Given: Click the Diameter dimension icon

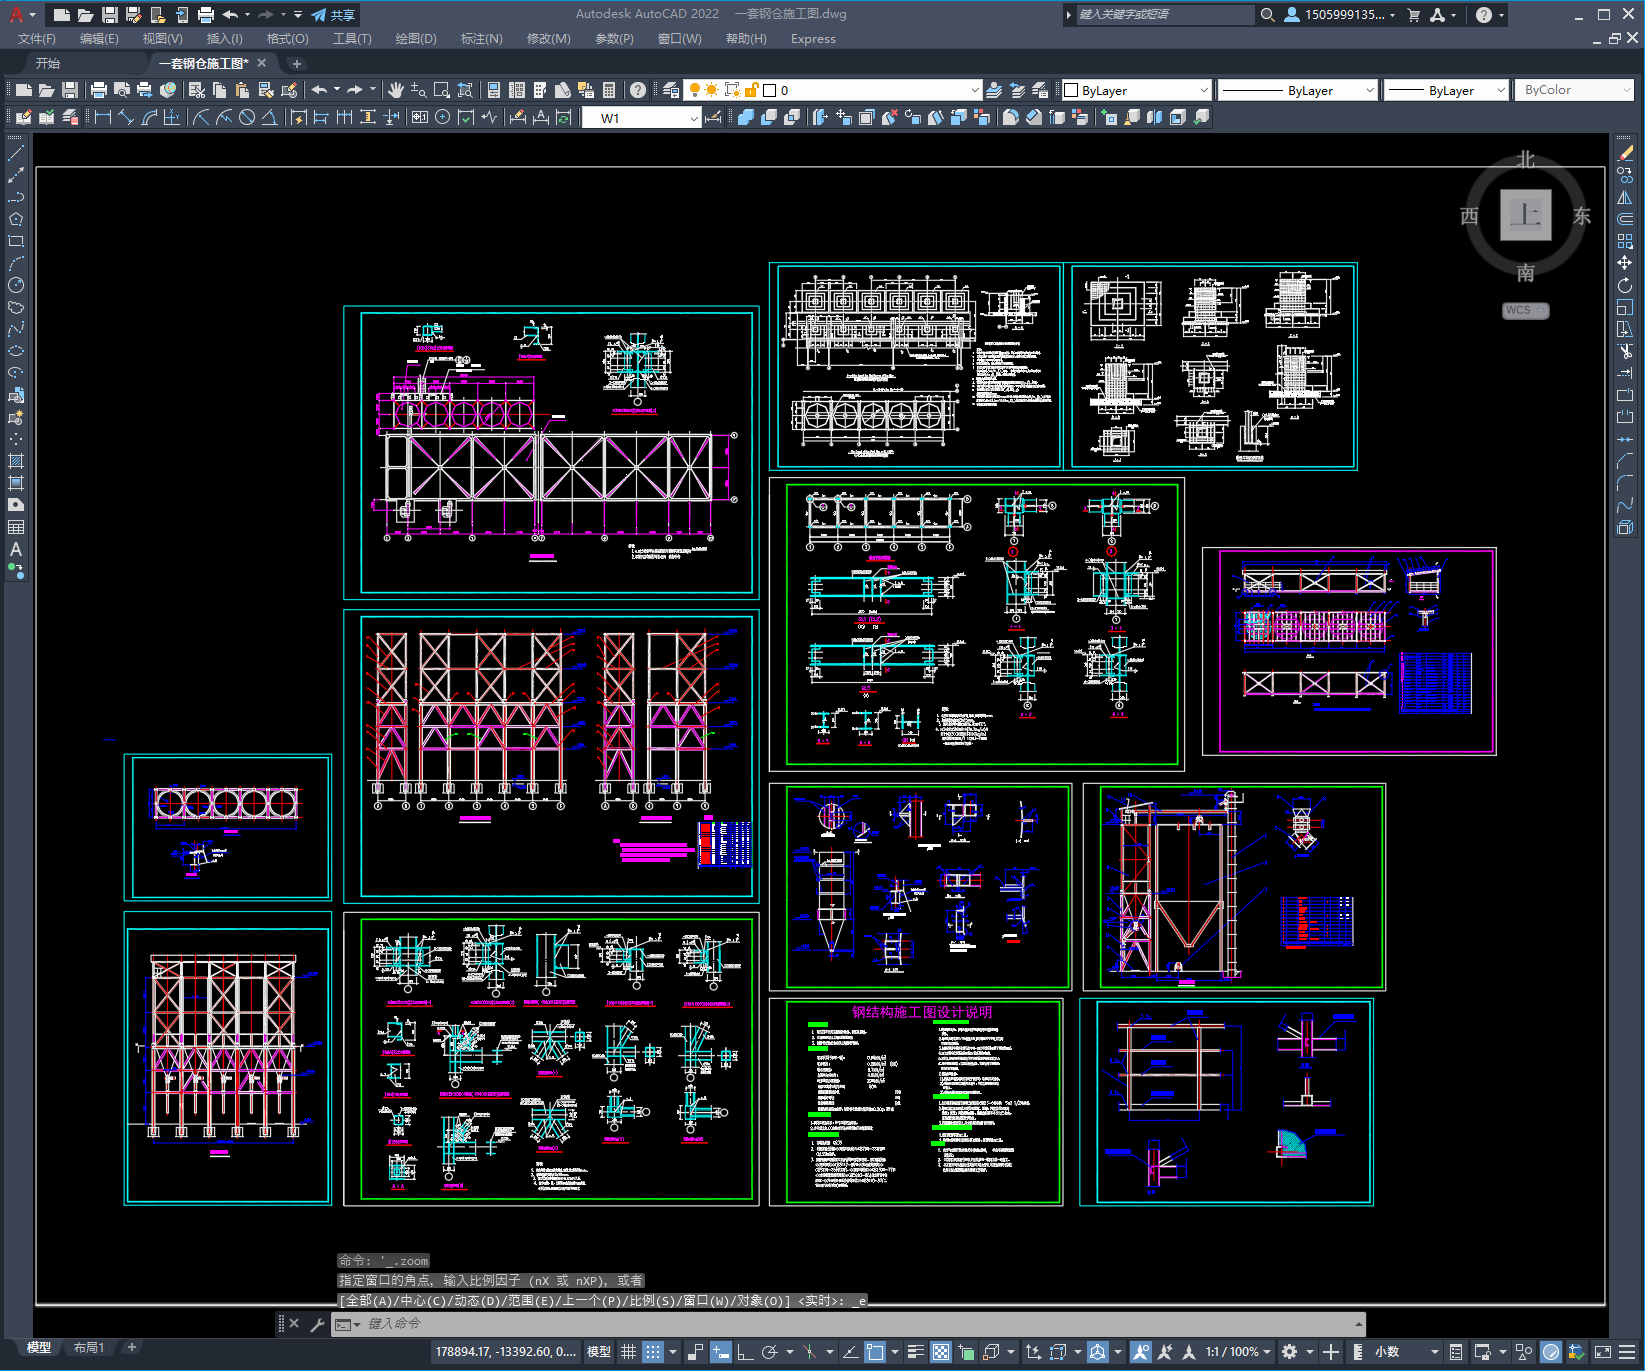Looking at the screenshot, I should tap(246, 117).
